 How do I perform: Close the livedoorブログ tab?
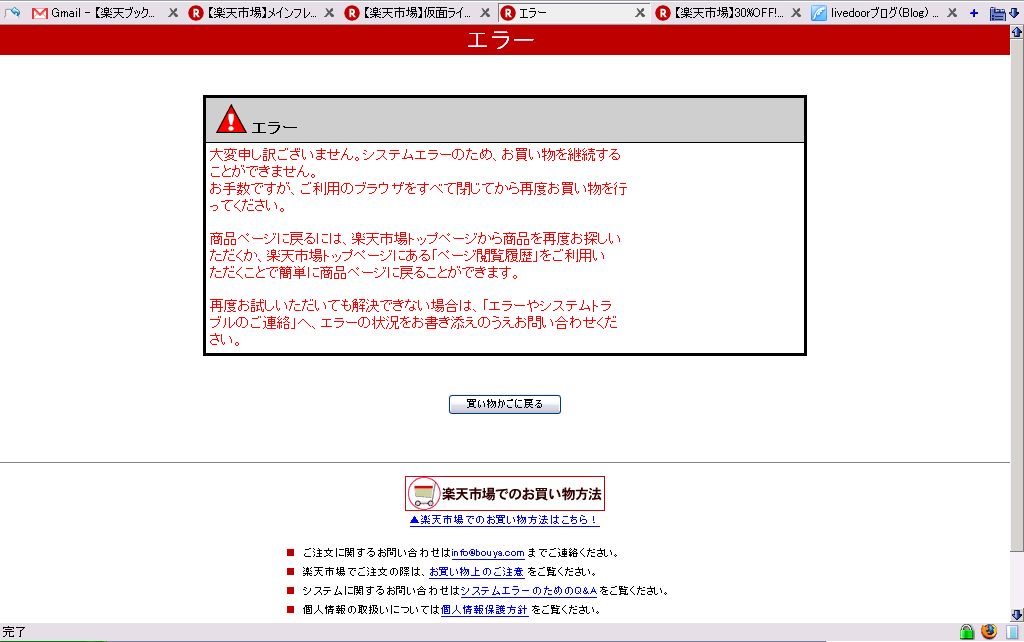pos(952,12)
